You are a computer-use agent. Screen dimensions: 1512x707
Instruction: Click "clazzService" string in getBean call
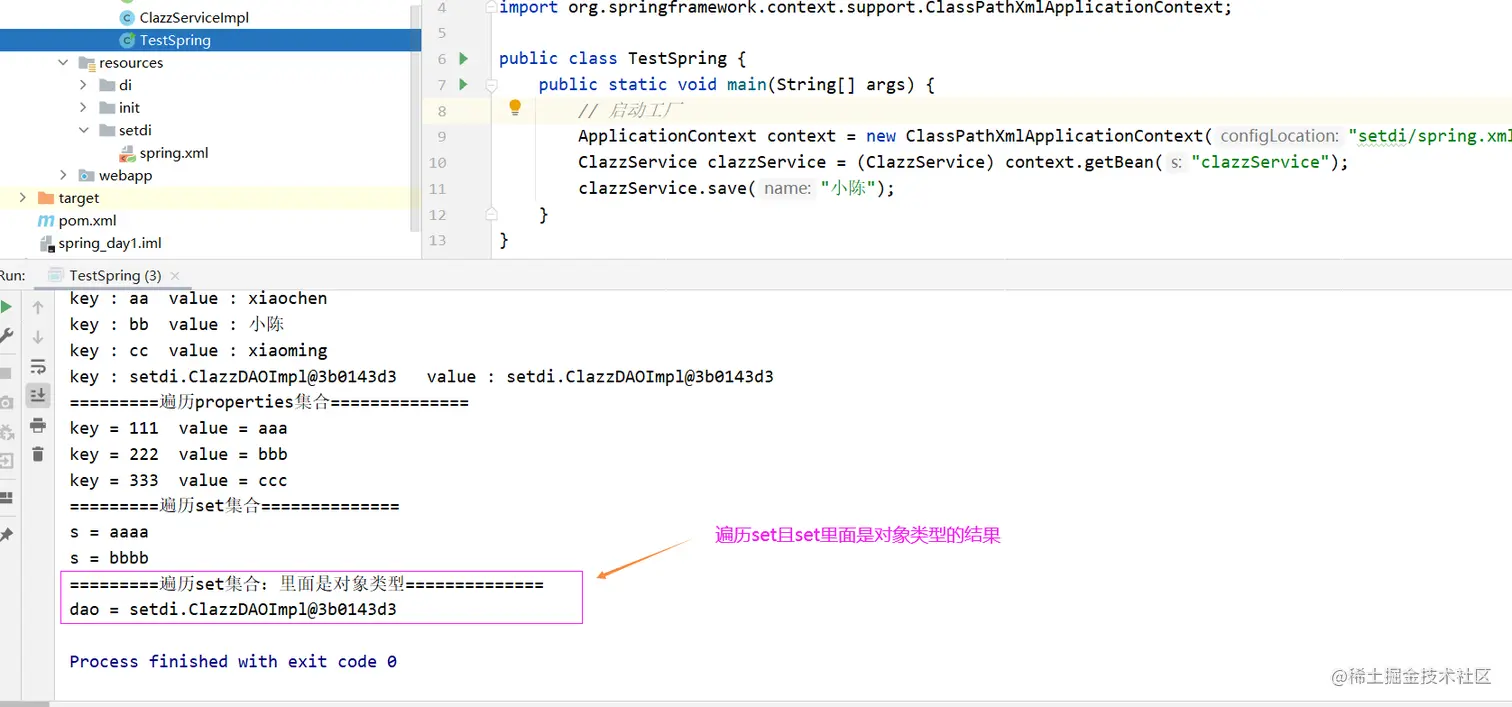click(1260, 162)
